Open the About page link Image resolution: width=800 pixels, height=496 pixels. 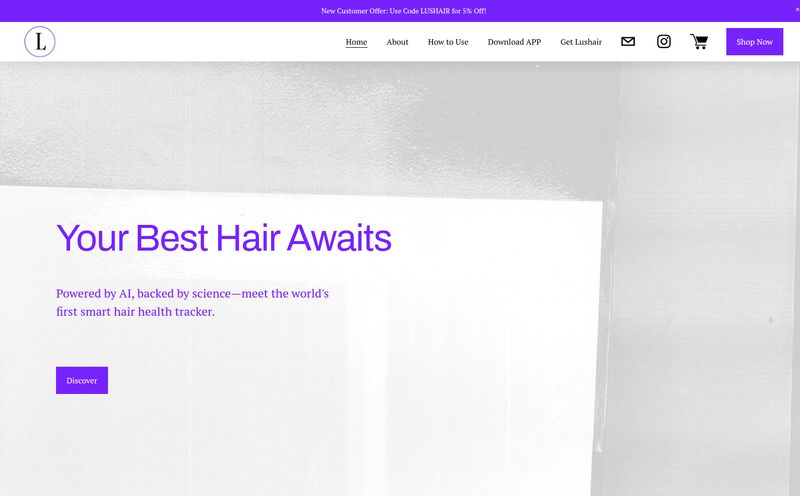[397, 42]
